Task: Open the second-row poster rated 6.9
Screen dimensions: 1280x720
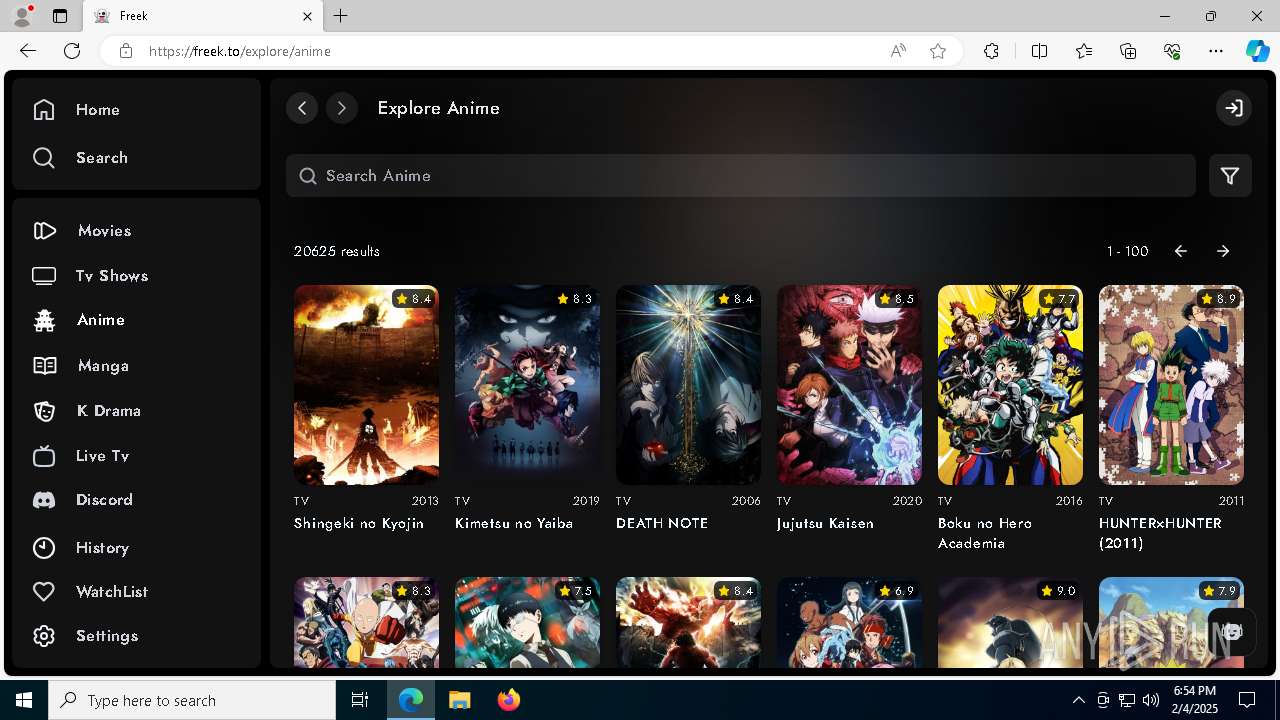Action: pos(849,622)
